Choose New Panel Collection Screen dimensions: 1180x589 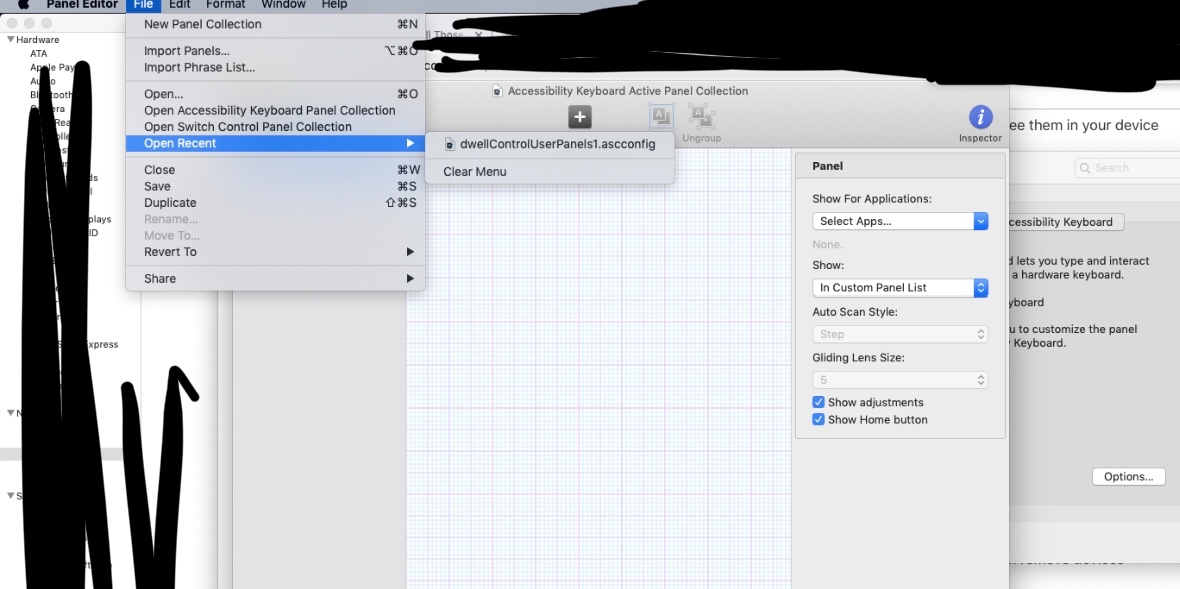pos(275,24)
